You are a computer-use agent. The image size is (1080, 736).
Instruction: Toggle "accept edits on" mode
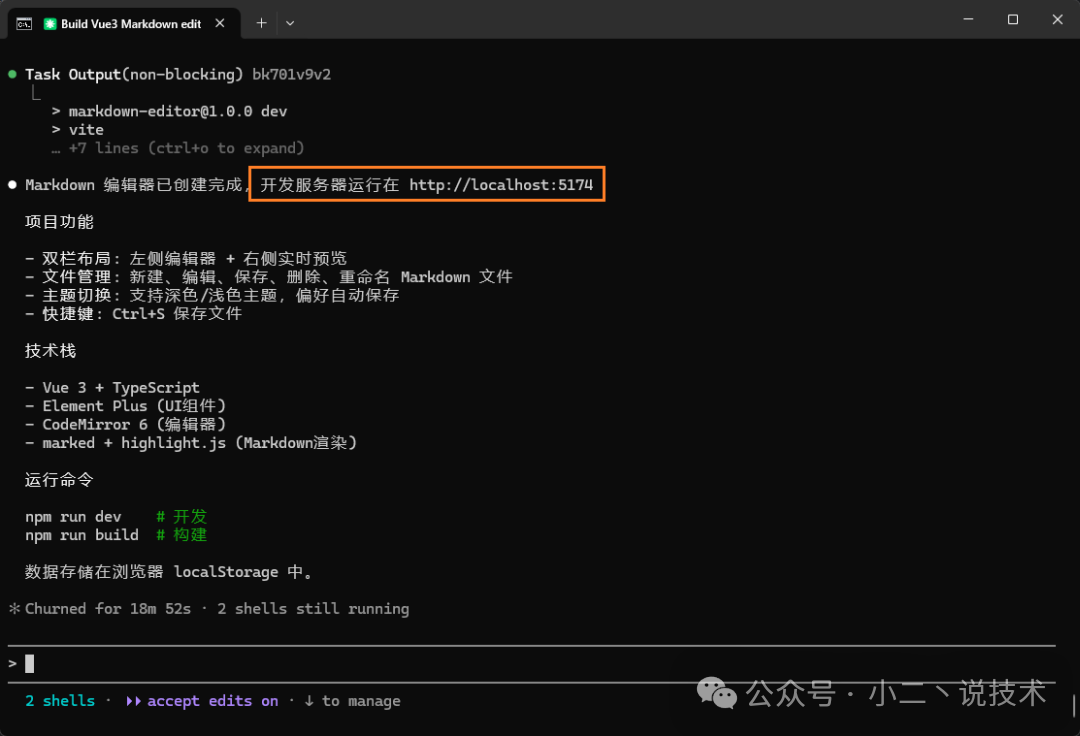pos(202,701)
